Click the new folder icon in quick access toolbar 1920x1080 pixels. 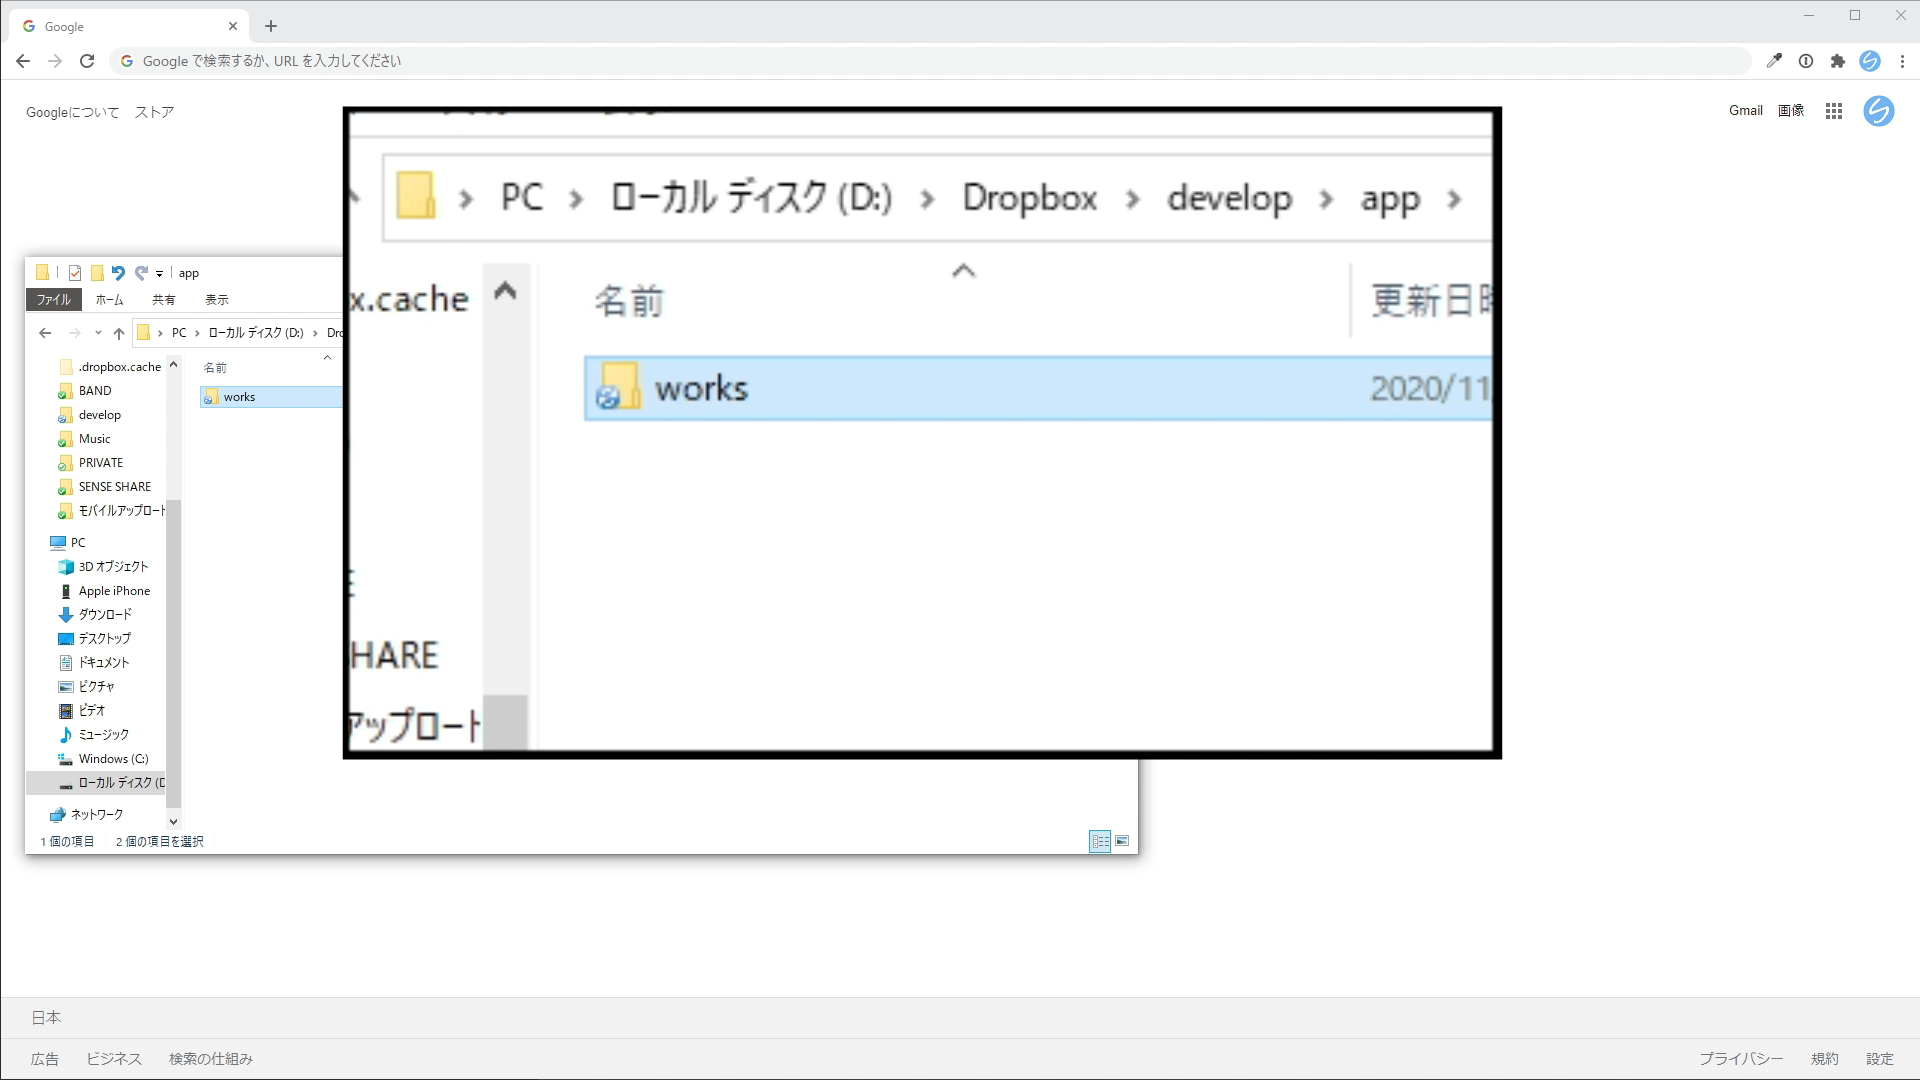[x=97, y=273]
